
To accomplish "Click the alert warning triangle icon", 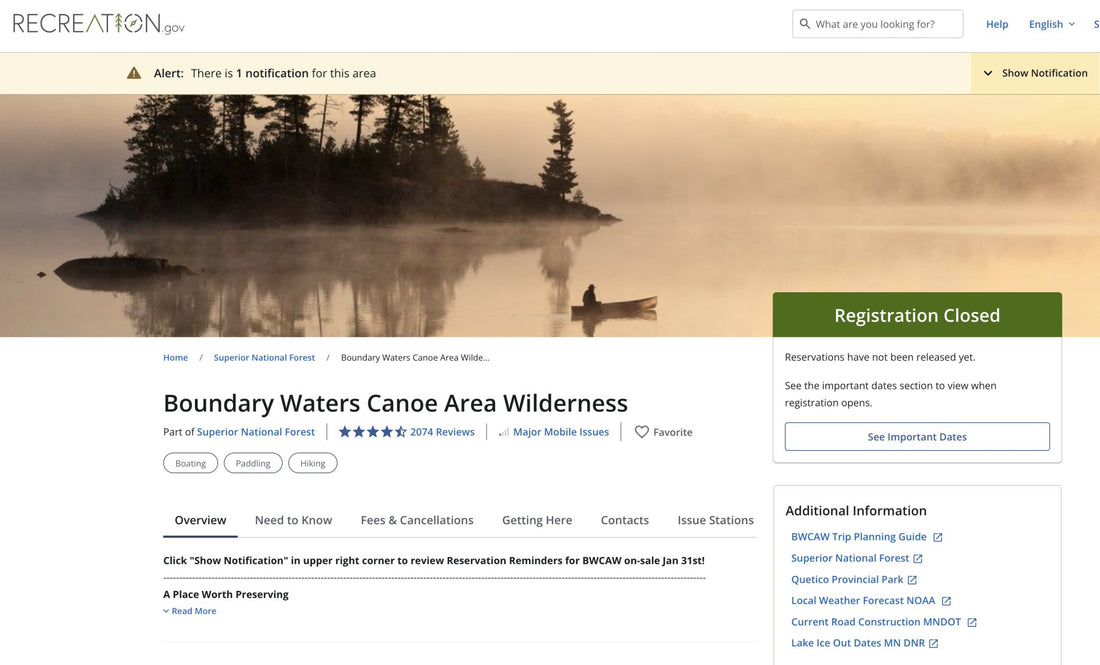I will [134, 73].
